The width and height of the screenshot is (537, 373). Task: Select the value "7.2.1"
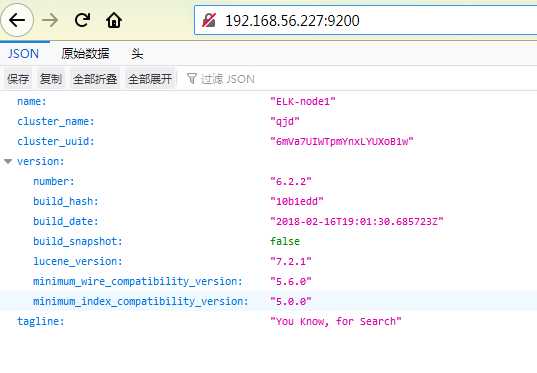click(x=291, y=261)
